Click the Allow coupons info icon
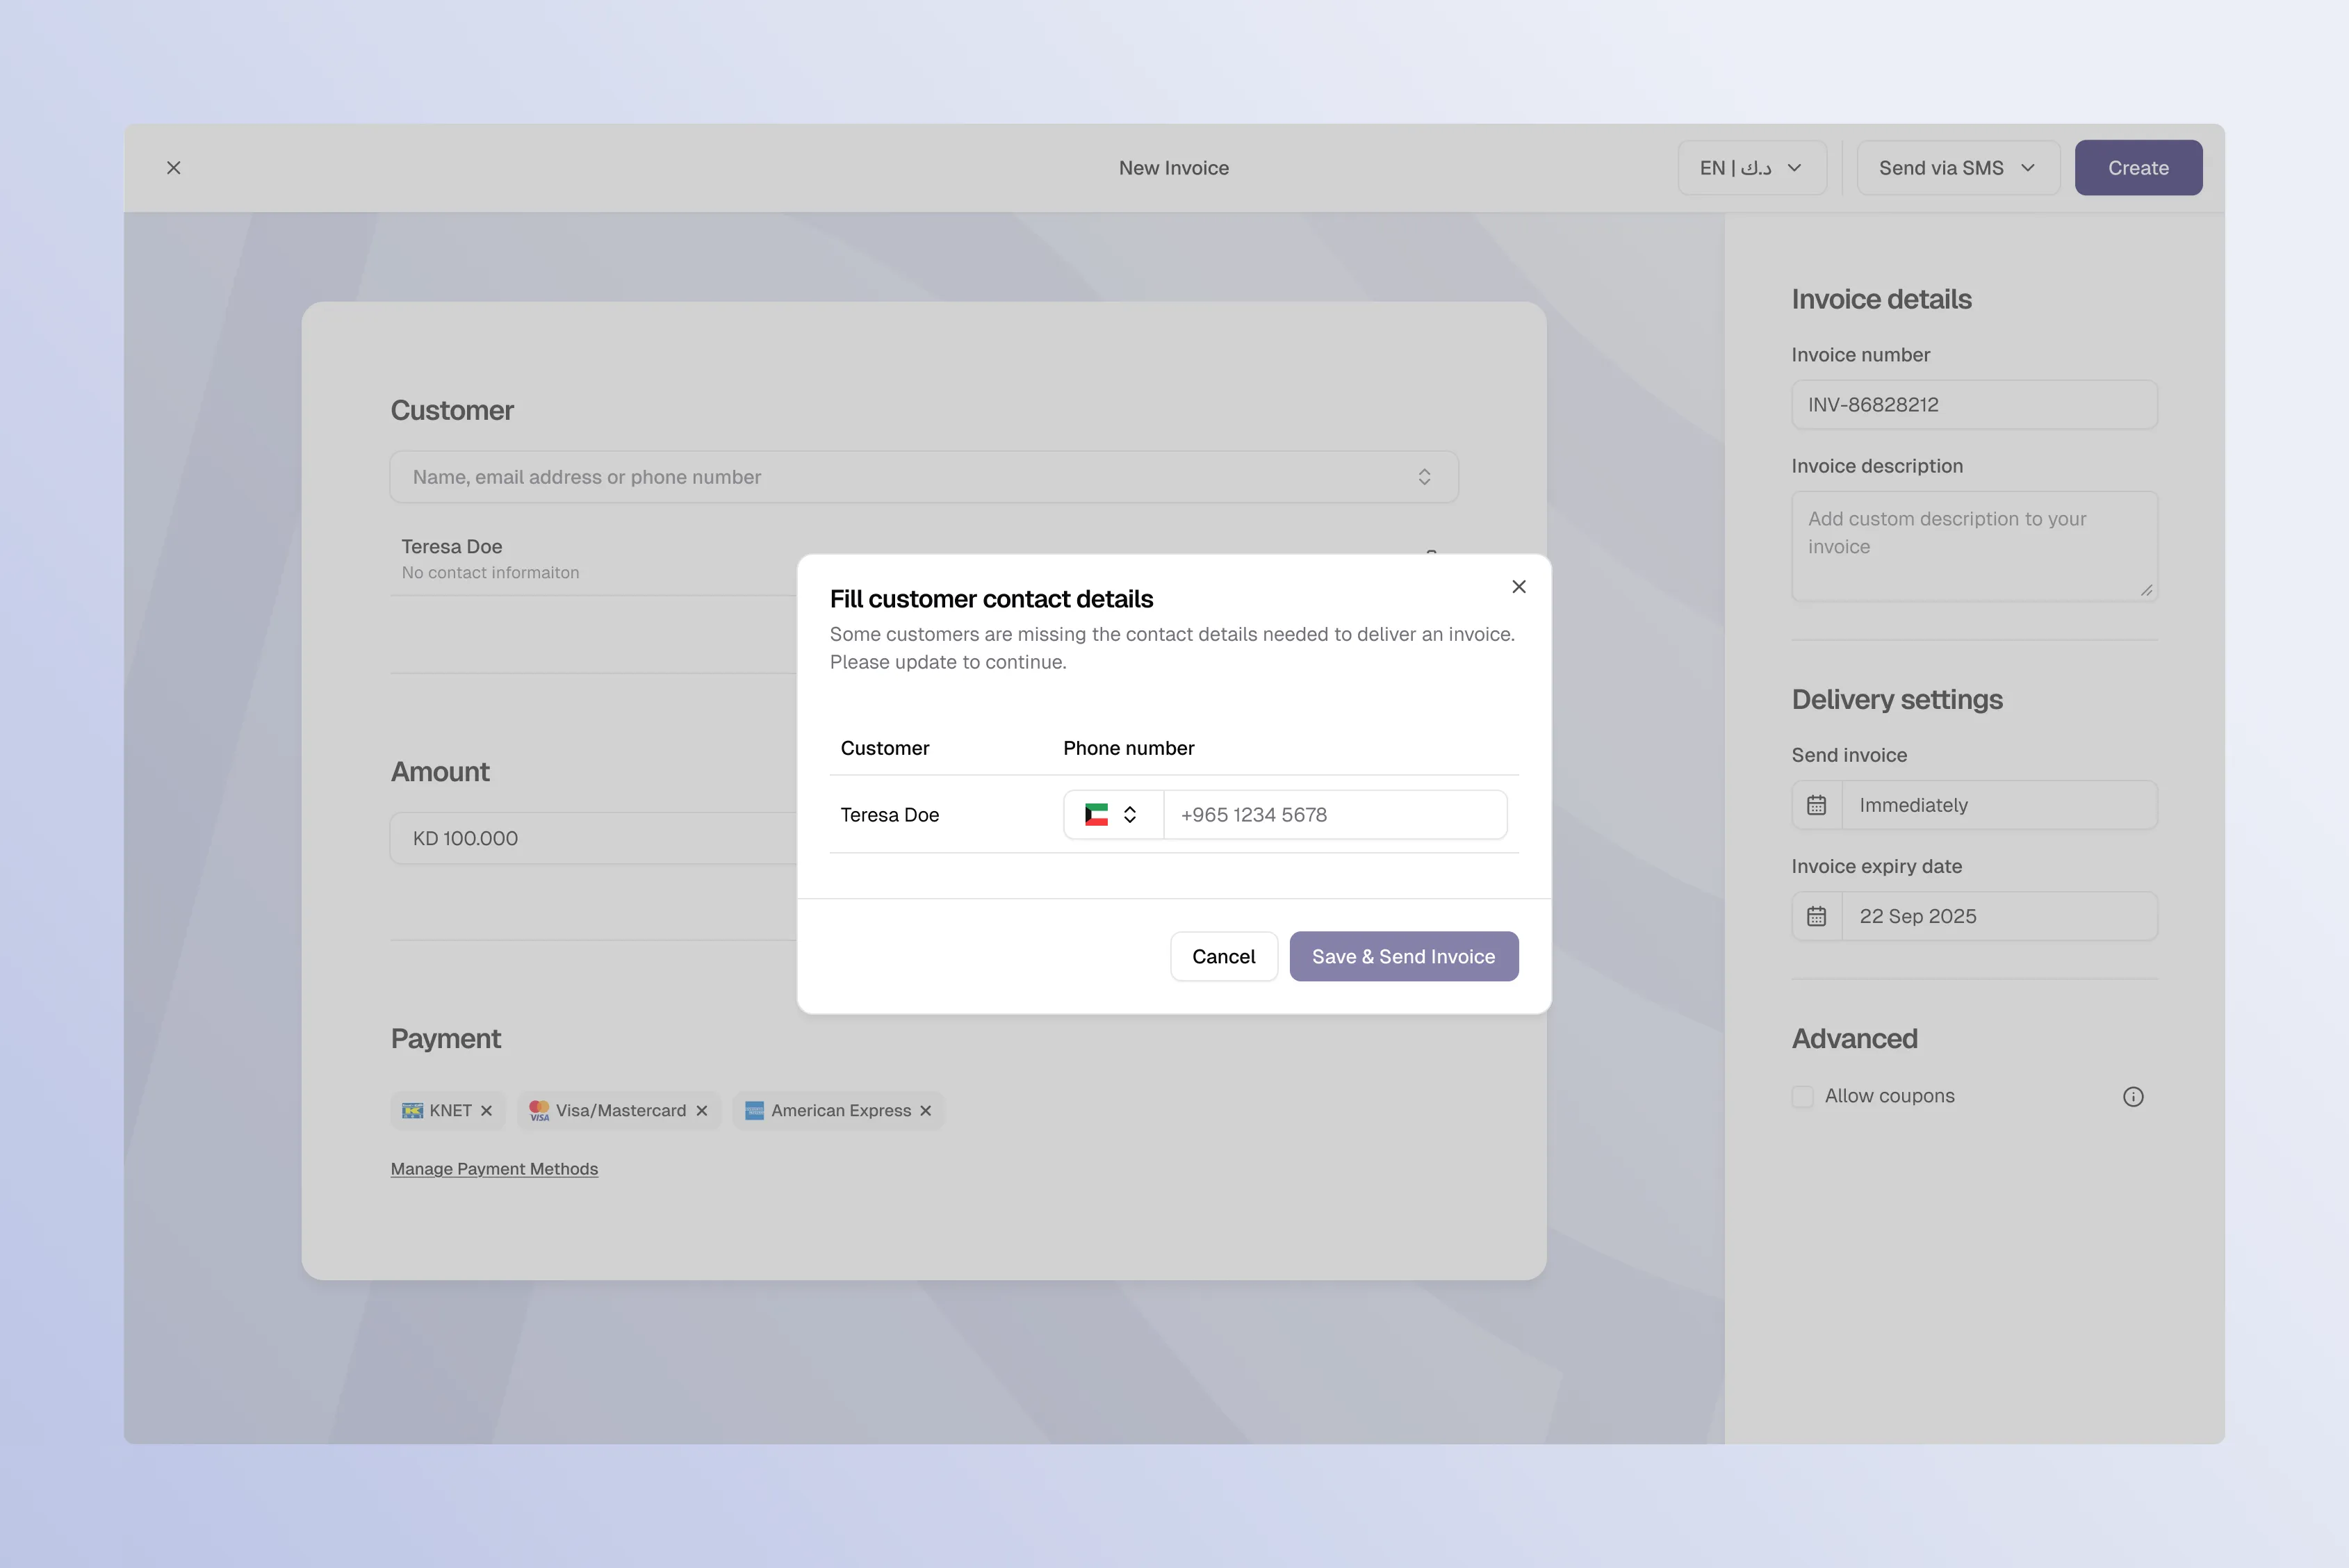Viewport: 2349px width, 1568px height. point(2133,1097)
